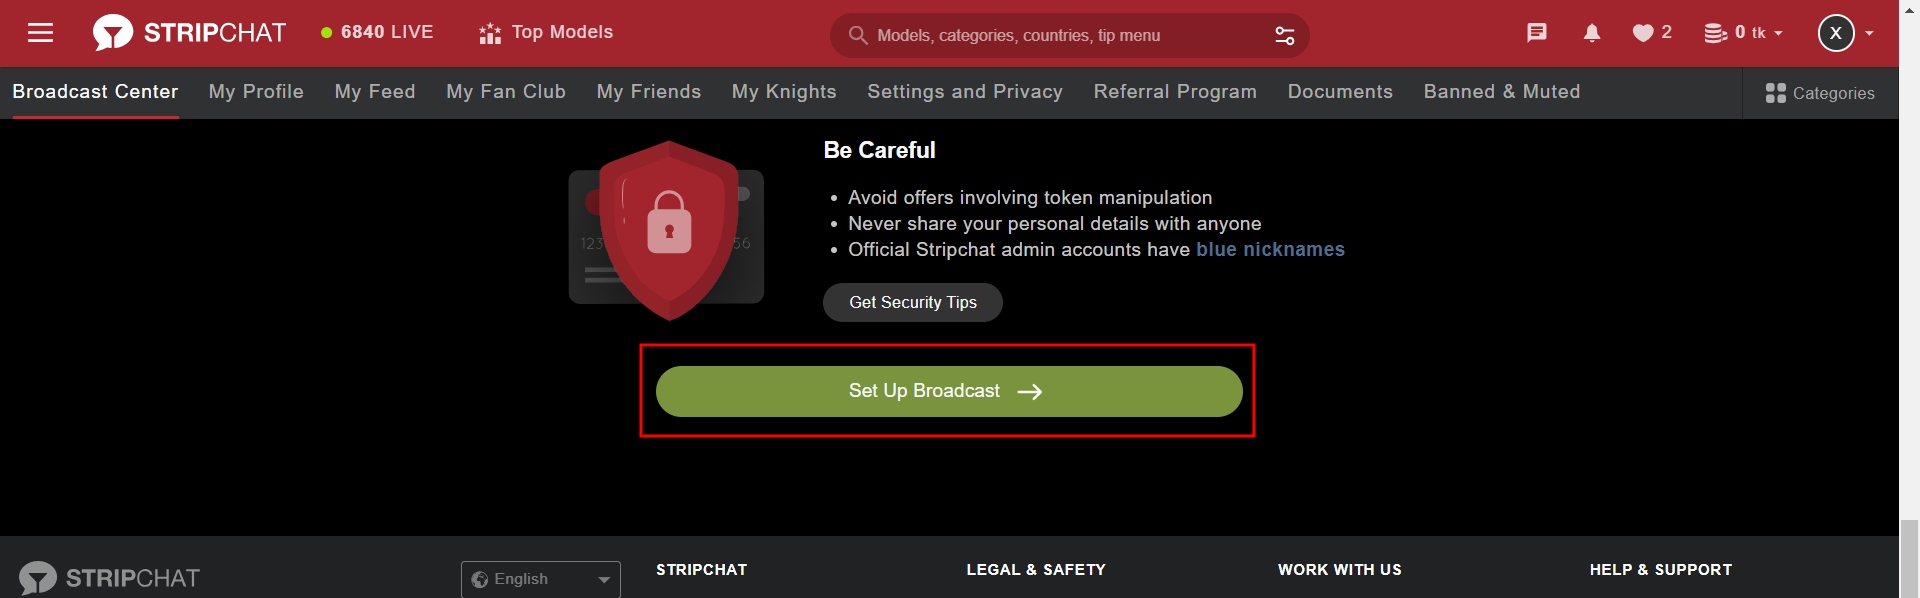This screenshot has height=598, width=1920.
Task: Click the globe icon next to English
Action: click(480, 579)
